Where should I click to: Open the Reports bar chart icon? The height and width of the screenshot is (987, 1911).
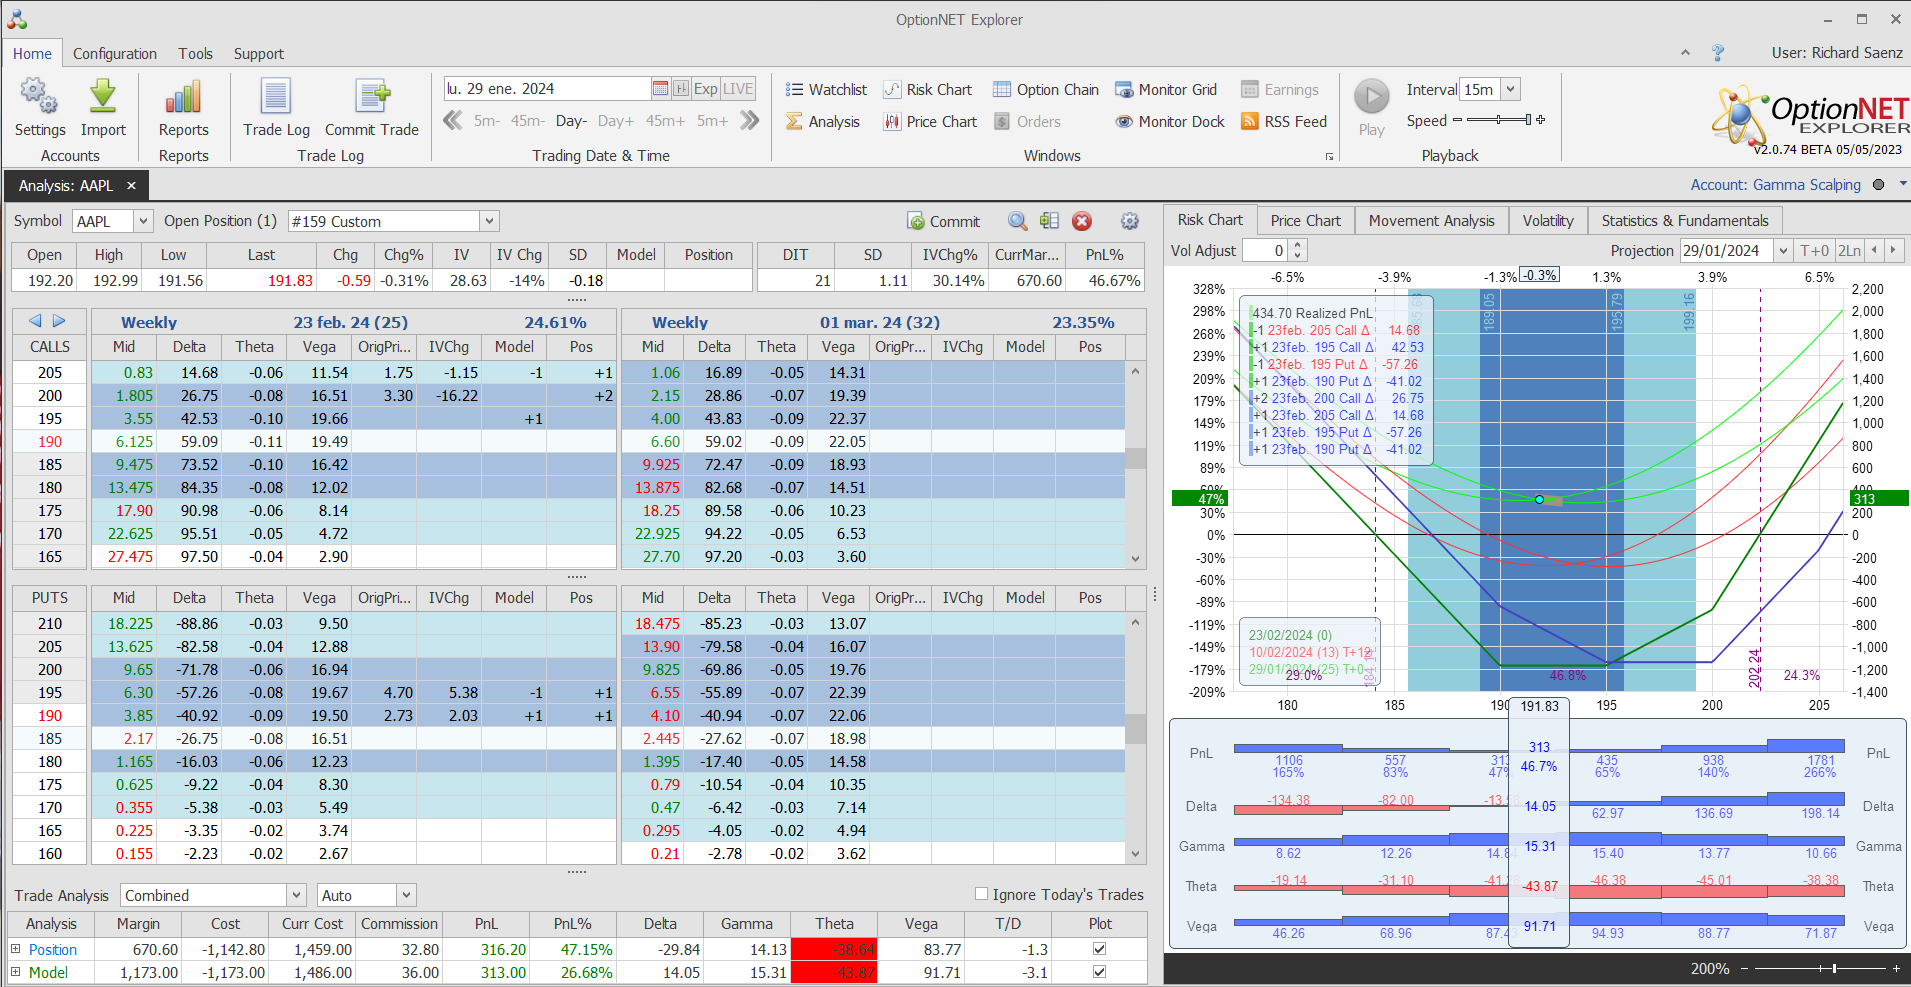183,98
